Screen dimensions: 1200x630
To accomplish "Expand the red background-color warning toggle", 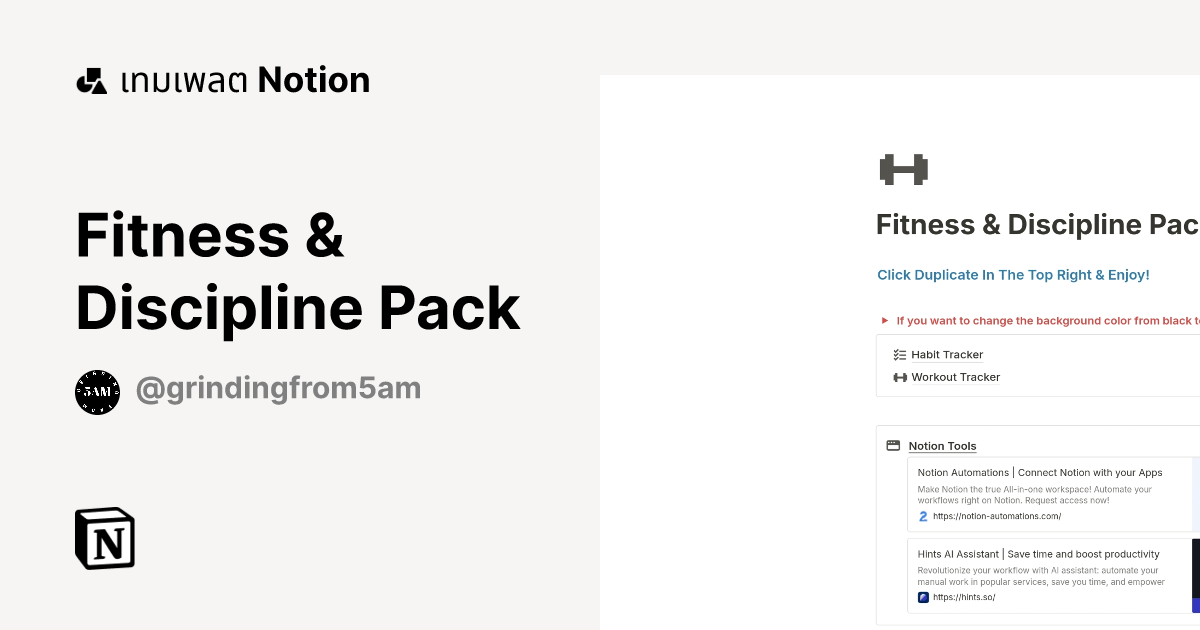I will 885,320.
